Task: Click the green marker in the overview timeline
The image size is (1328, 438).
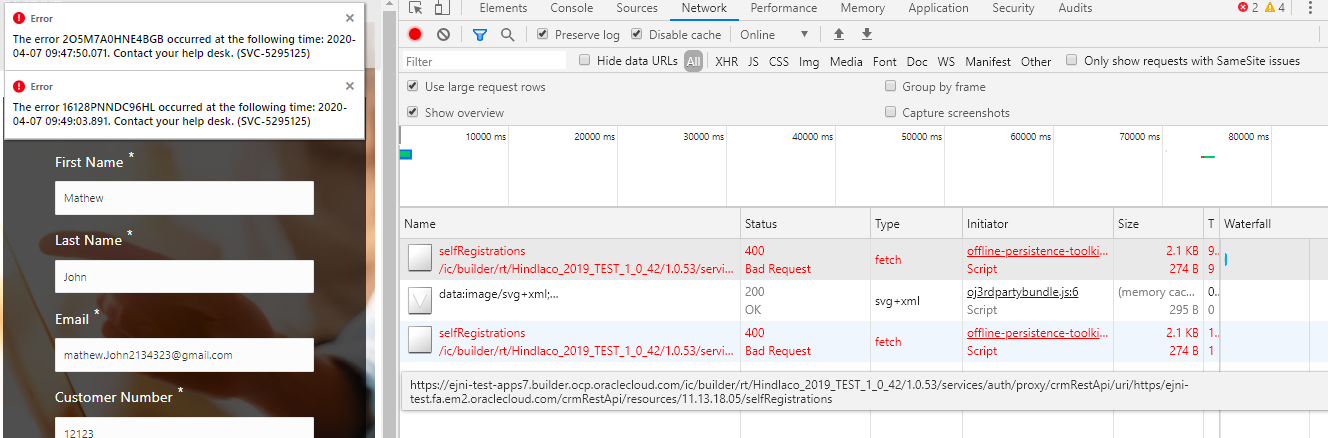Action: [x=405, y=154]
